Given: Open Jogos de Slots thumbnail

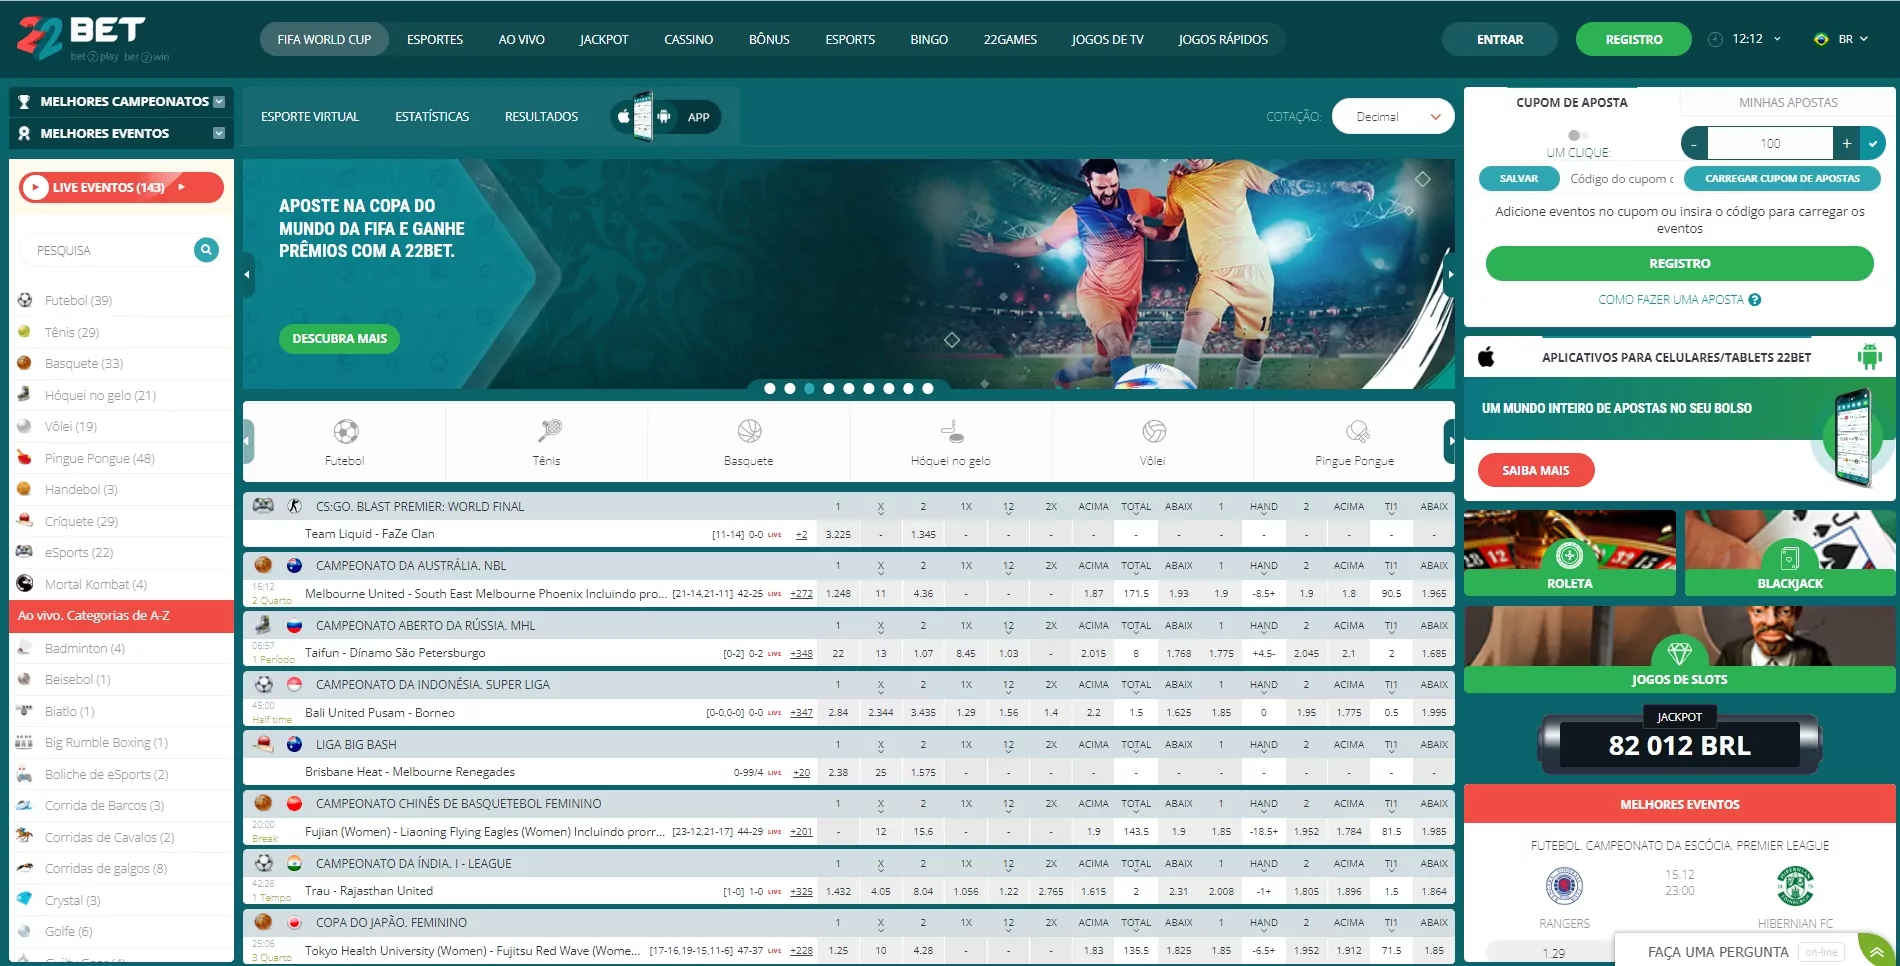Looking at the screenshot, I should click(x=1680, y=649).
